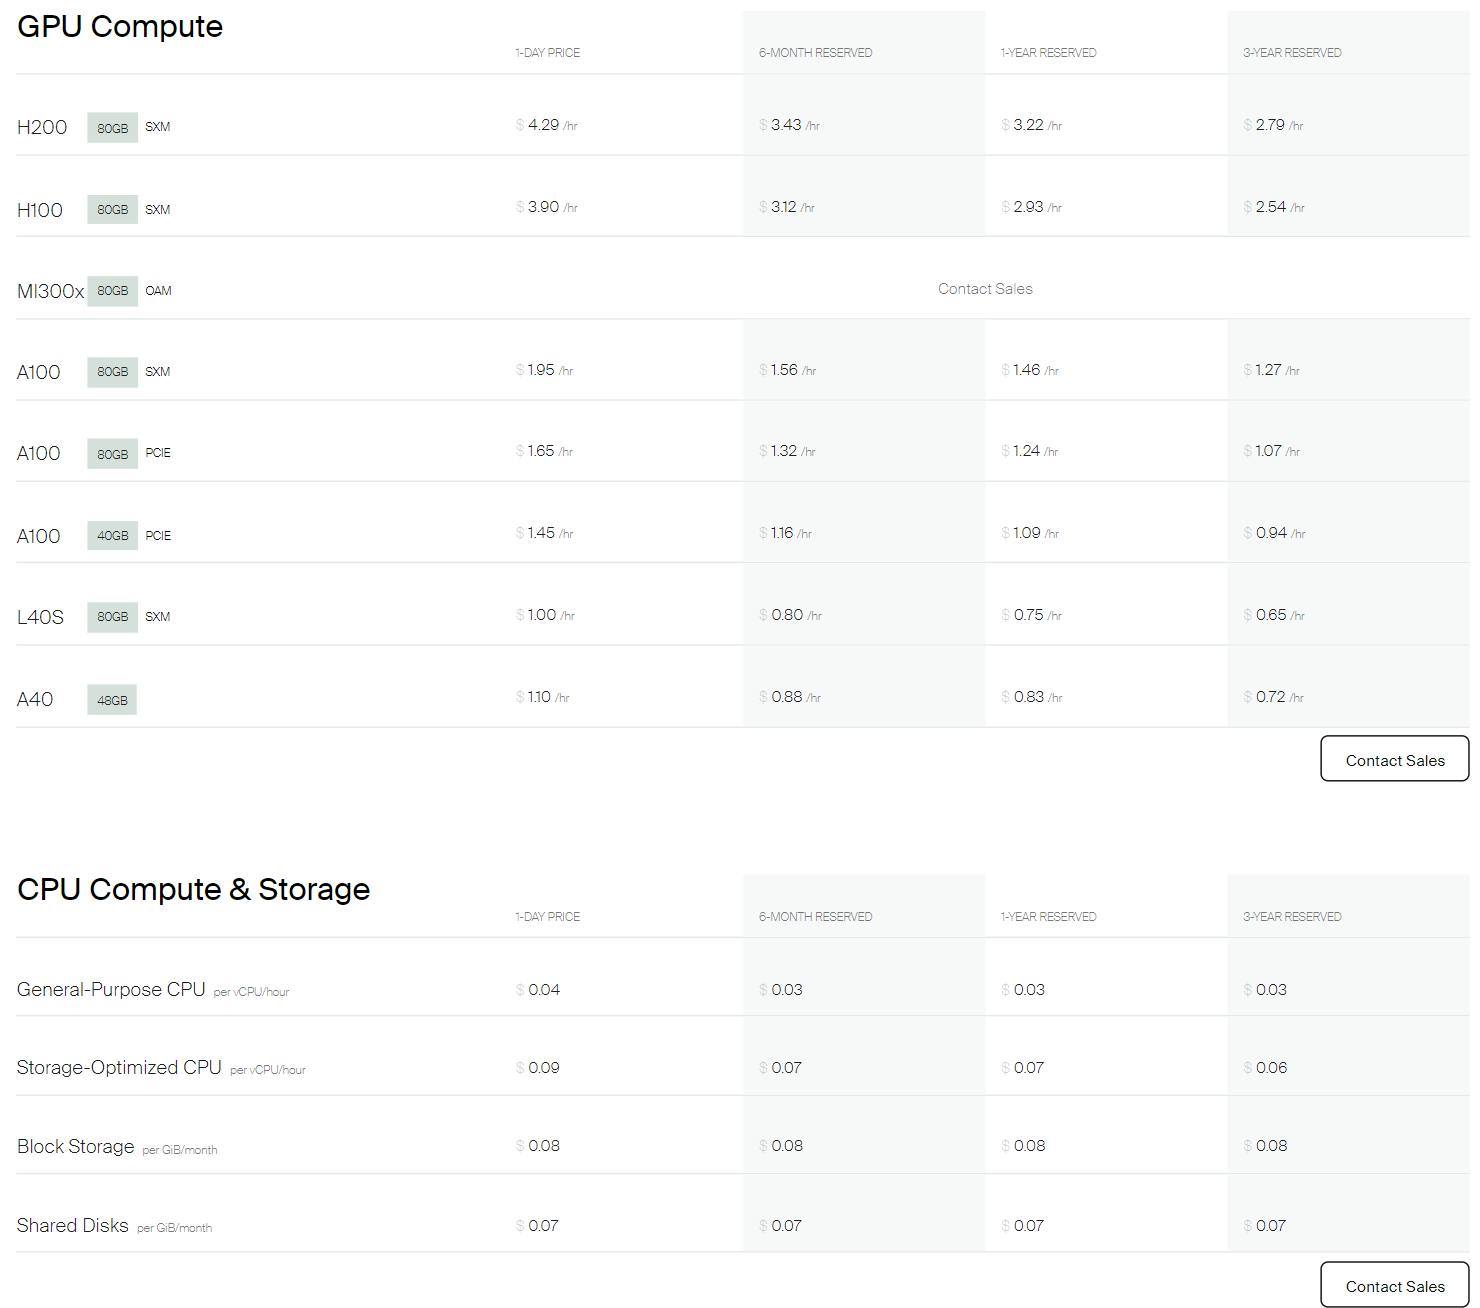
Task: Click the A100 label in the 80GB PCIE row
Action: click(x=39, y=453)
